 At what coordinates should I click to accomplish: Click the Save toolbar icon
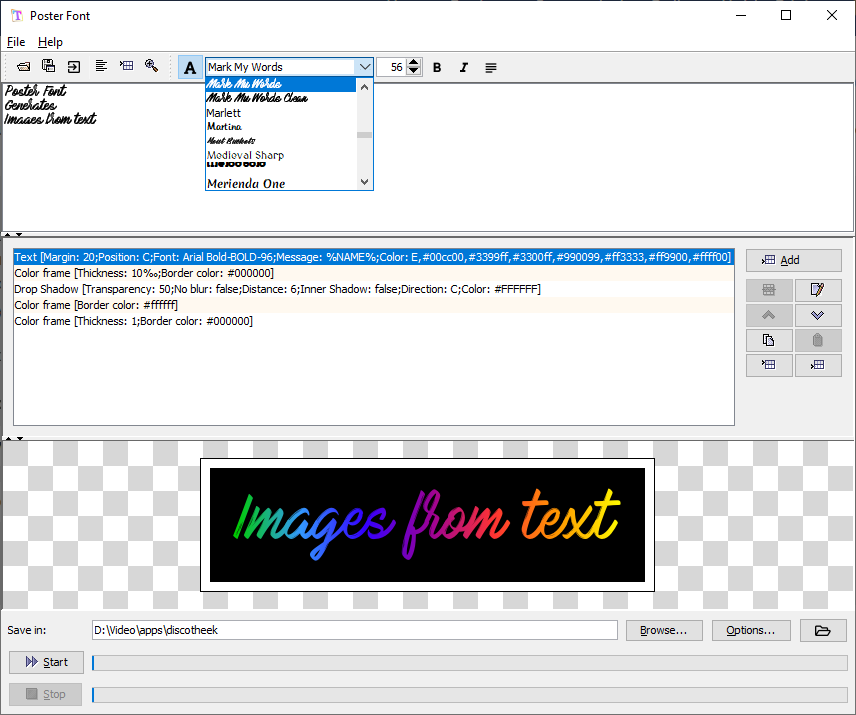coord(47,66)
